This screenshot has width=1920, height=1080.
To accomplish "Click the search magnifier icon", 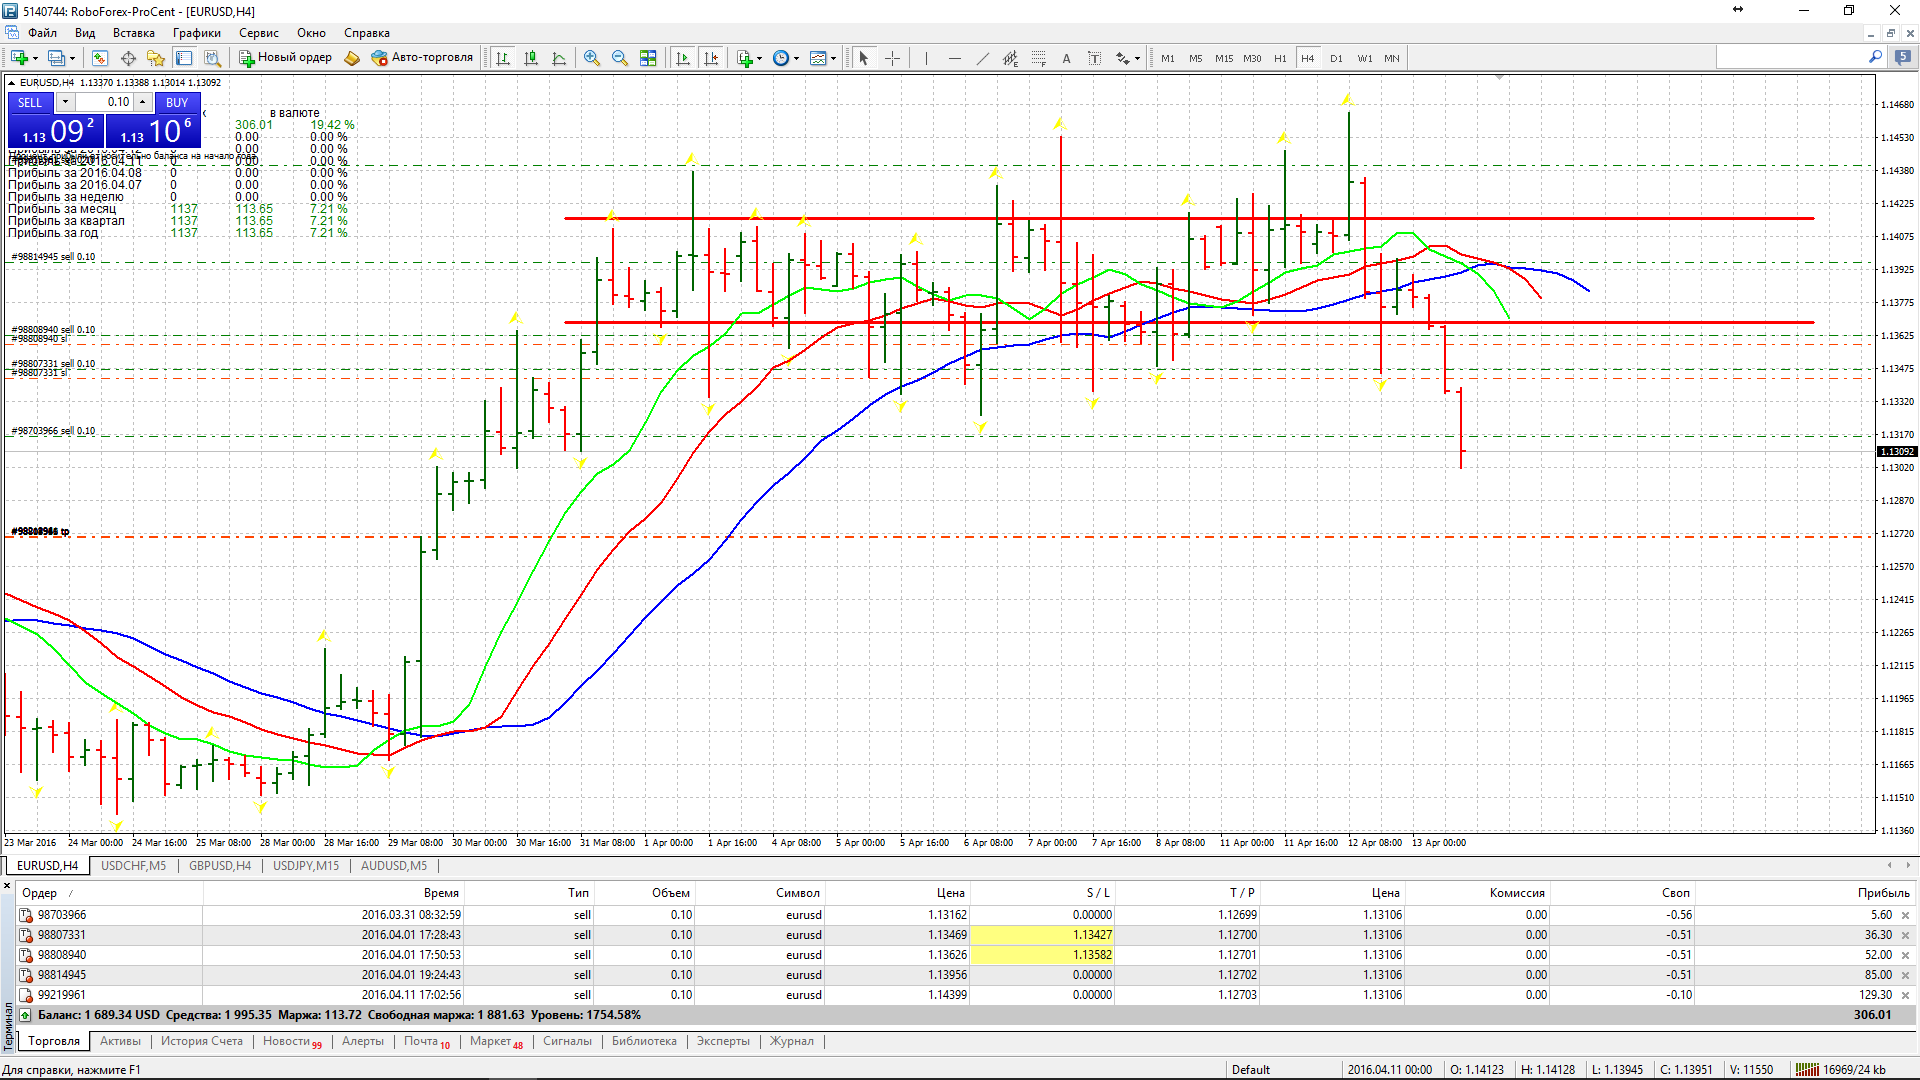I will pyautogui.click(x=1875, y=58).
